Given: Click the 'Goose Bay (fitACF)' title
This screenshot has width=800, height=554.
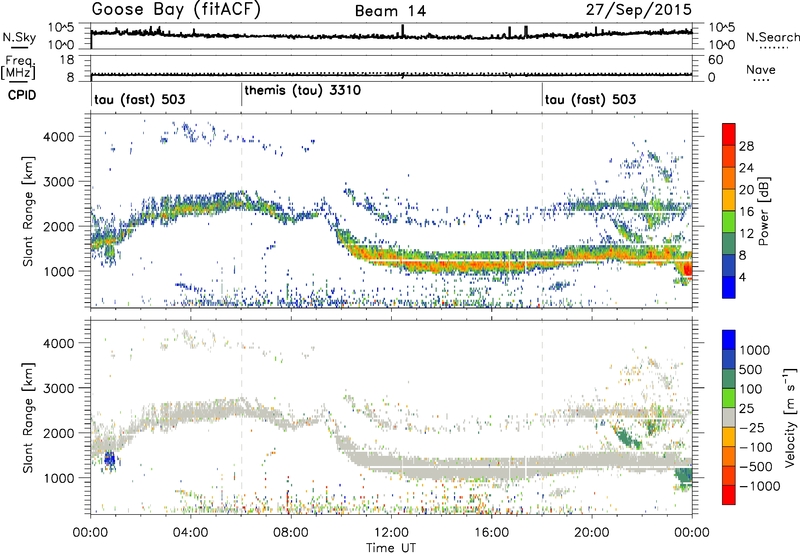Looking at the screenshot, I should [x=176, y=10].
